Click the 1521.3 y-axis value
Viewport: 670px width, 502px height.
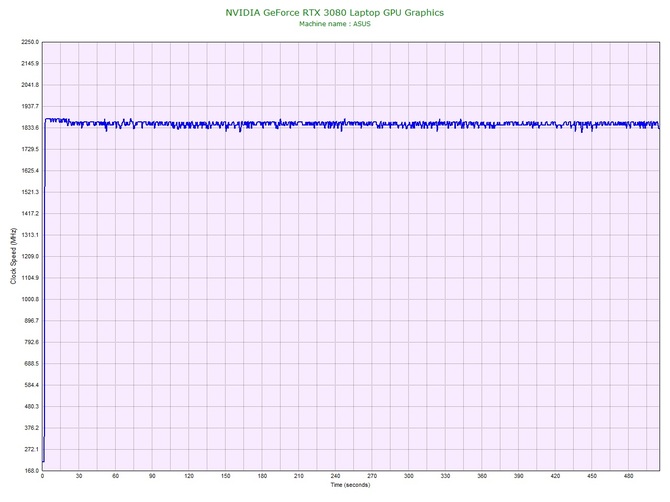pos(30,192)
